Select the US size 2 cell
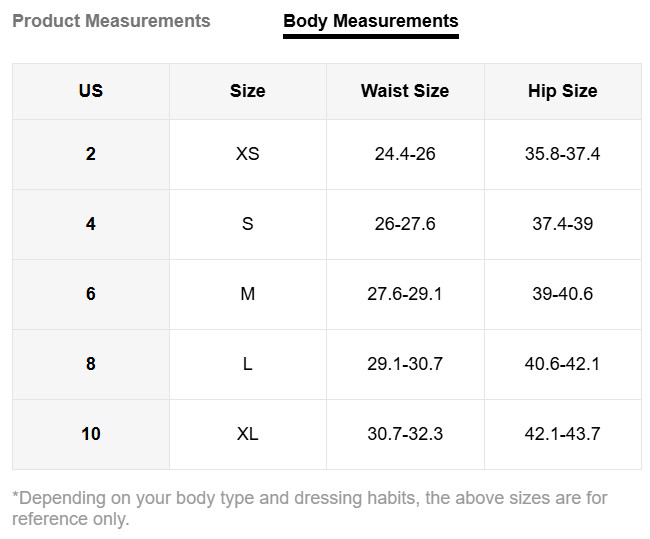The height and width of the screenshot is (539, 650). 91,154
